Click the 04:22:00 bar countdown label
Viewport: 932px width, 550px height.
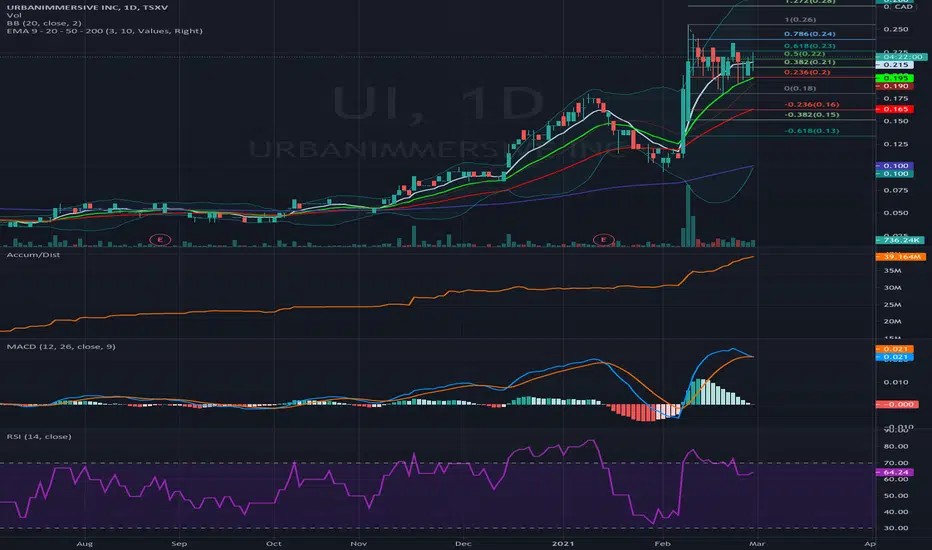tap(902, 56)
